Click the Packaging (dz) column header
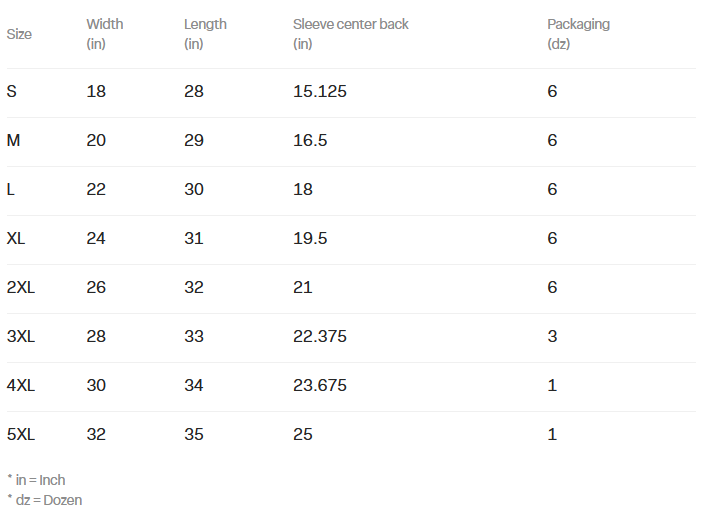 [x=578, y=34]
